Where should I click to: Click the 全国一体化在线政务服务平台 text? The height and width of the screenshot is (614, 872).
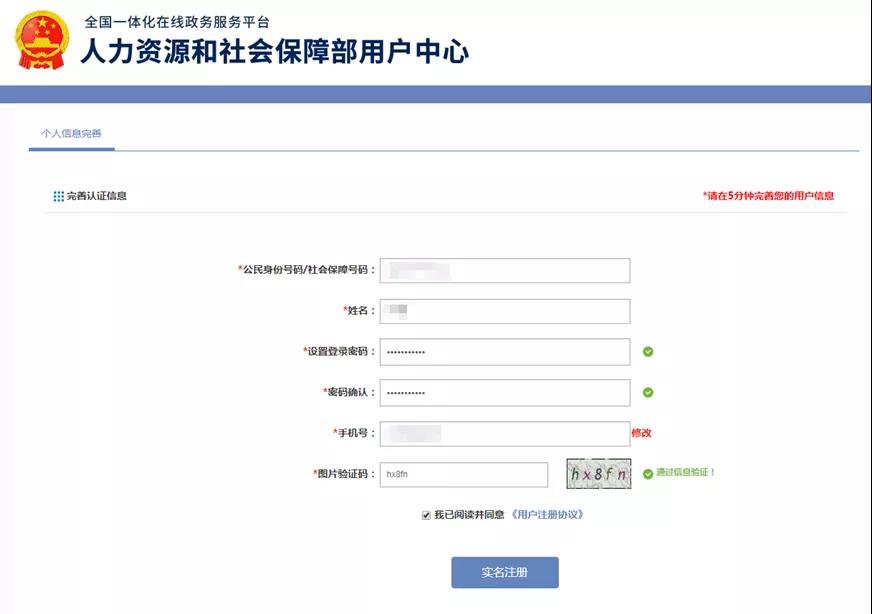pos(177,22)
